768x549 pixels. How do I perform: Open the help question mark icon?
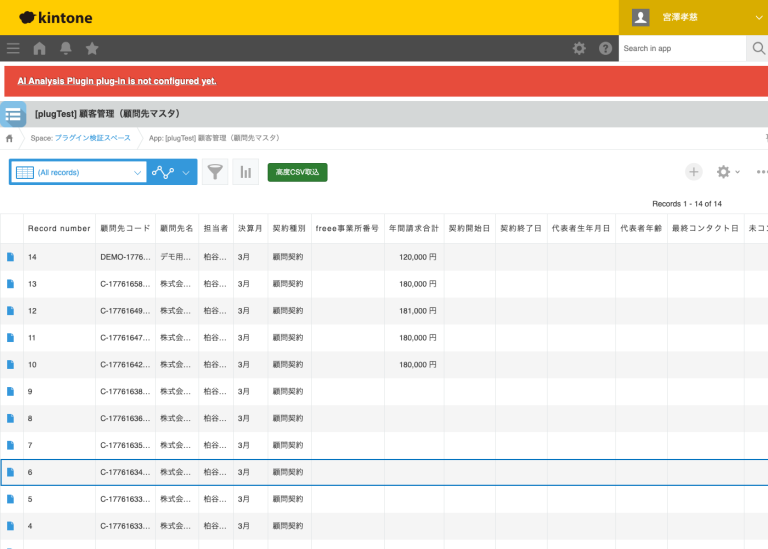(x=605, y=48)
